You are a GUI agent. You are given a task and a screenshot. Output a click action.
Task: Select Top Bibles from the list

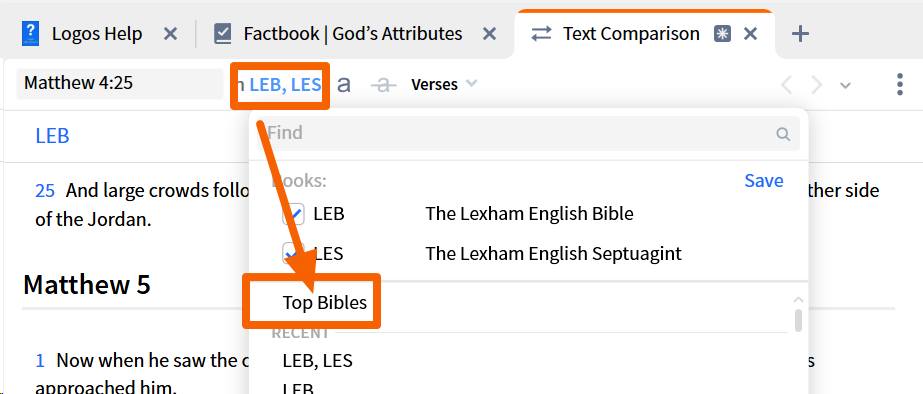point(325,303)
